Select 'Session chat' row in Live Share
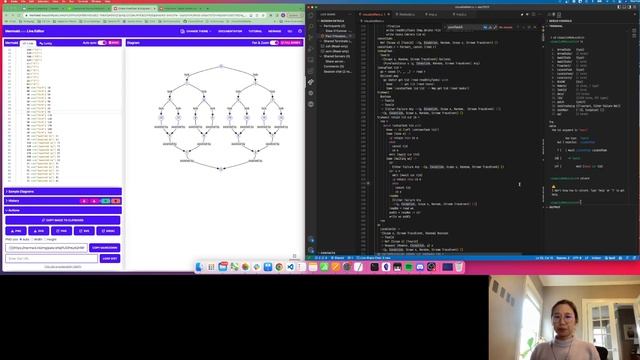This screenshot has height=360, width=640. (337, 71)
